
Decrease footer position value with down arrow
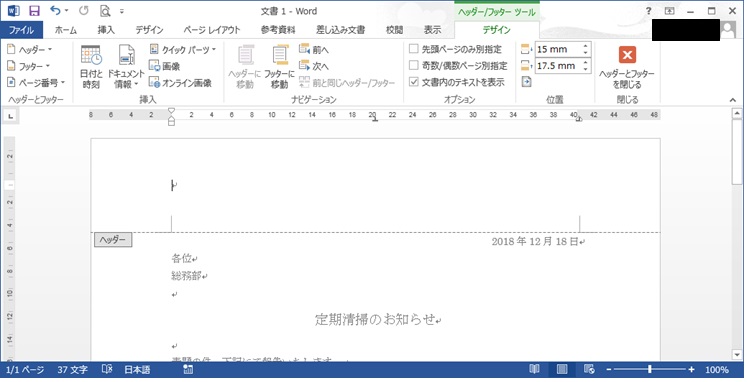pyautogui.click(x=586, y=70)
